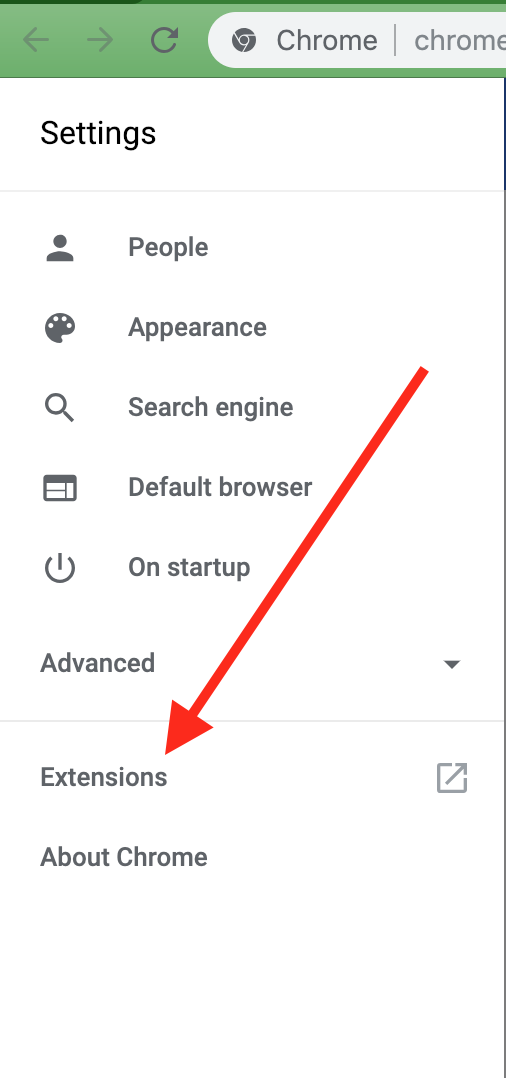Go back using the back arrow

pos(36,41)
